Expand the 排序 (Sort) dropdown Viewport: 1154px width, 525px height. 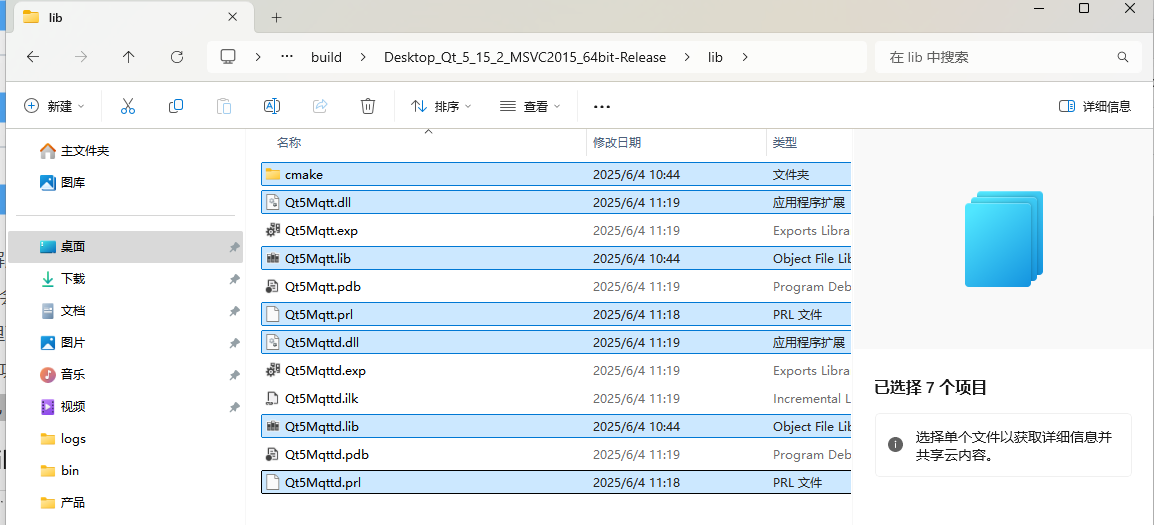pyautogui.click(x=441, y=106)
